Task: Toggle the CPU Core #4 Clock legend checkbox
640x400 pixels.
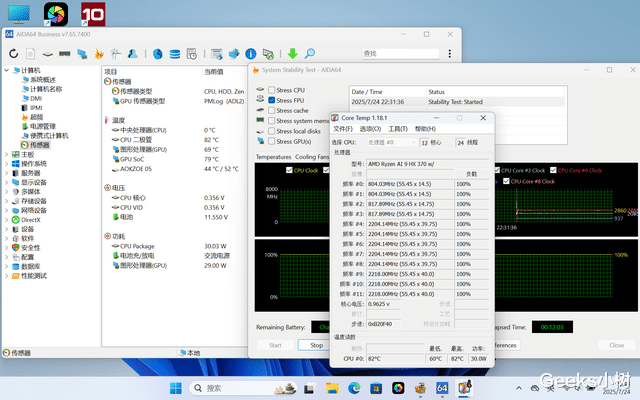Action: pos(554,171)
